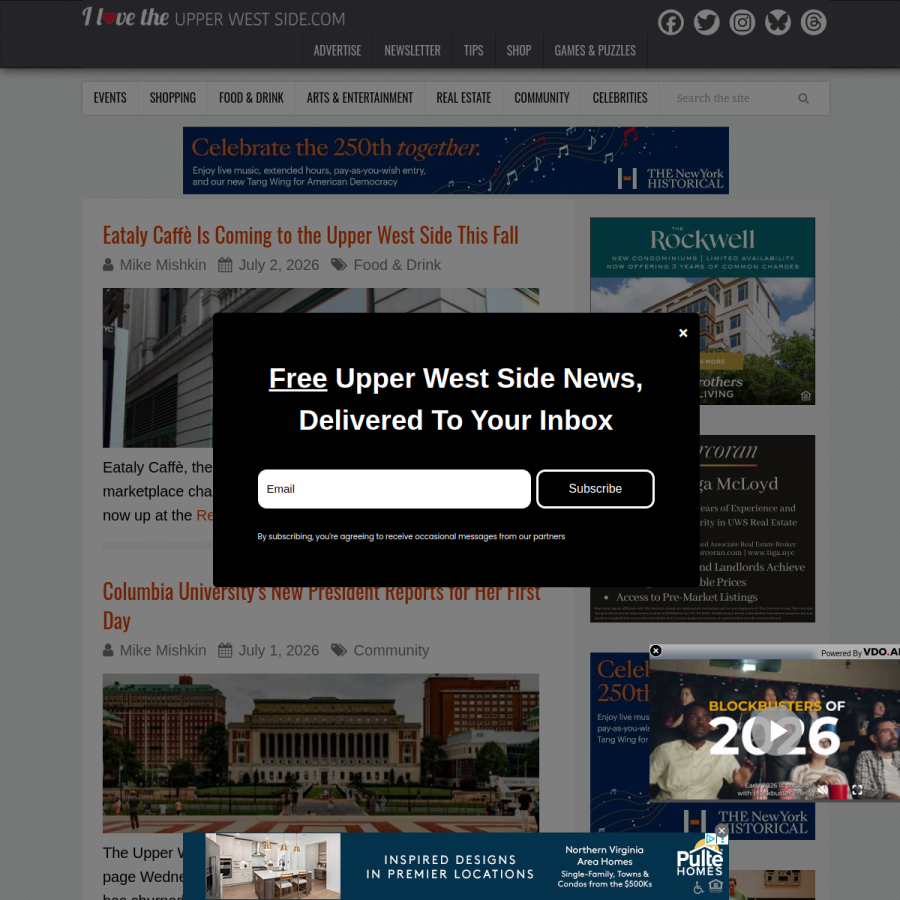Open the Tips menu item
The image size is (900, 900).
tap(473, 51)
